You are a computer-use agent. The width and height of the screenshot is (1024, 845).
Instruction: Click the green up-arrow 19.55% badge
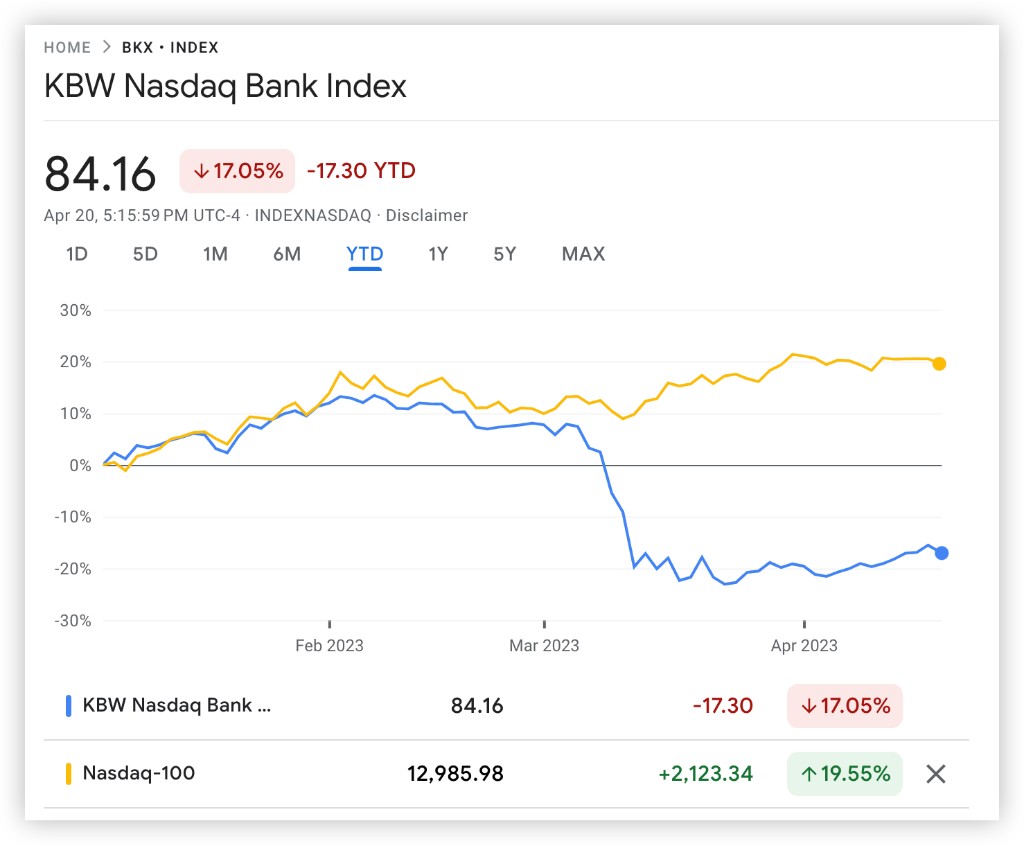[844, 773]
